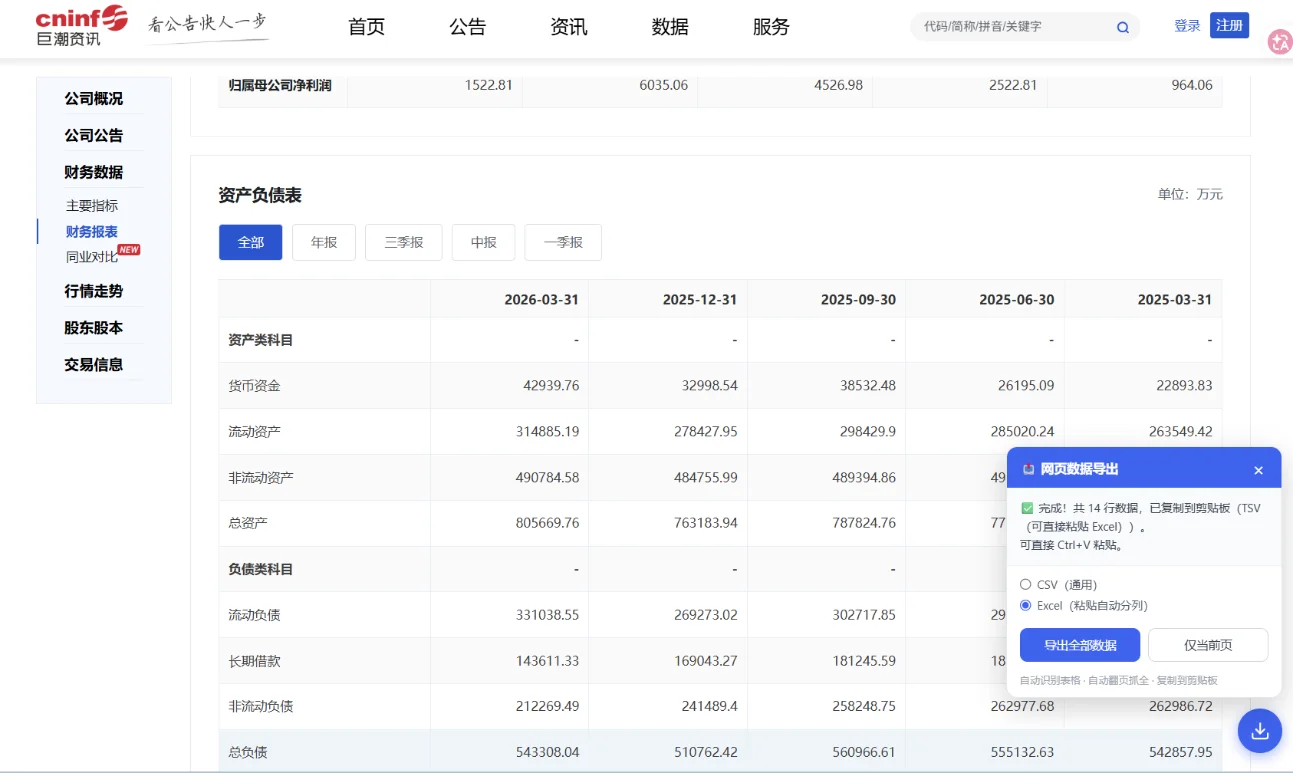The image size is (1293, 773).
Task: Click the 长期借款 row label
Action: coord(254,661)
